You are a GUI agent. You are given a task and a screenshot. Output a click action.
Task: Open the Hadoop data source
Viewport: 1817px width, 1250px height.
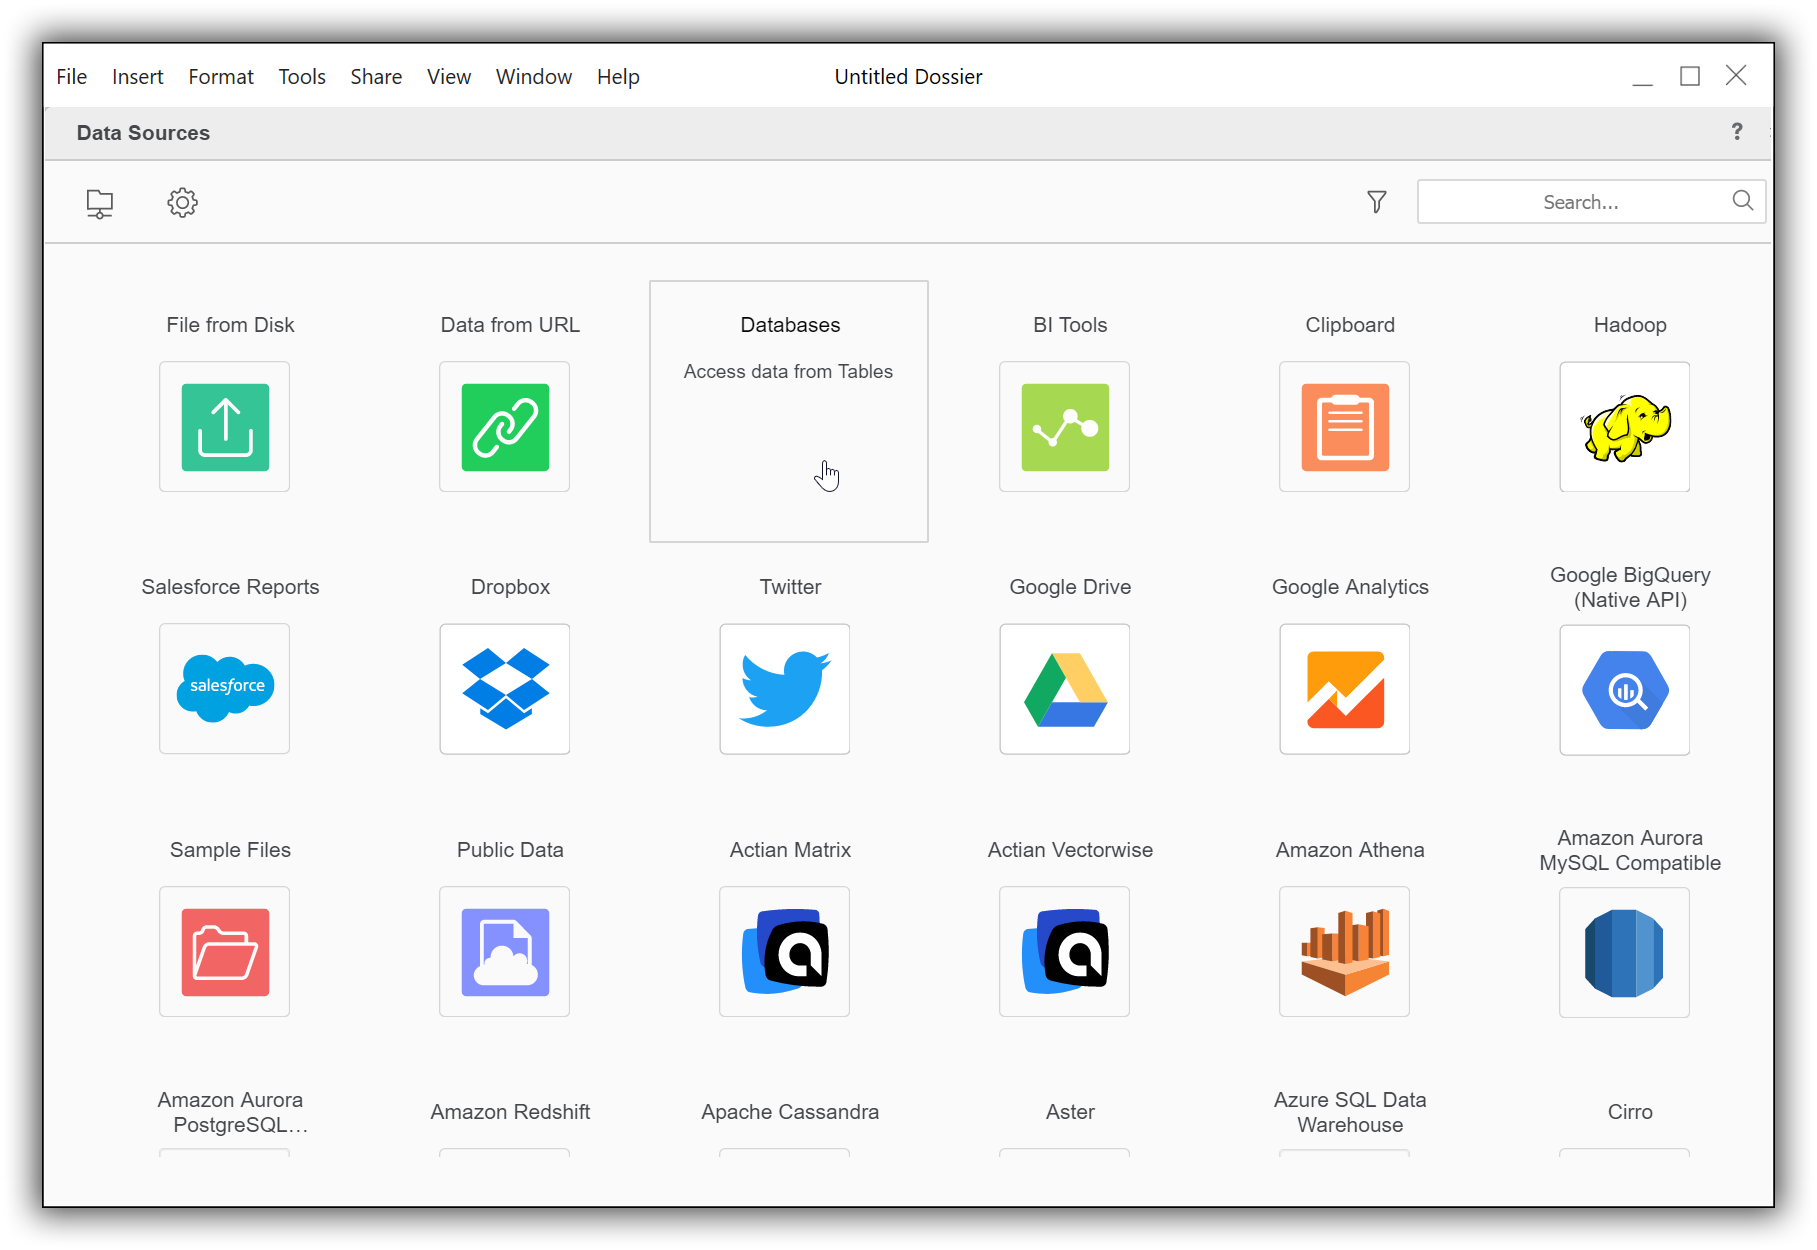coord(1624,427)
